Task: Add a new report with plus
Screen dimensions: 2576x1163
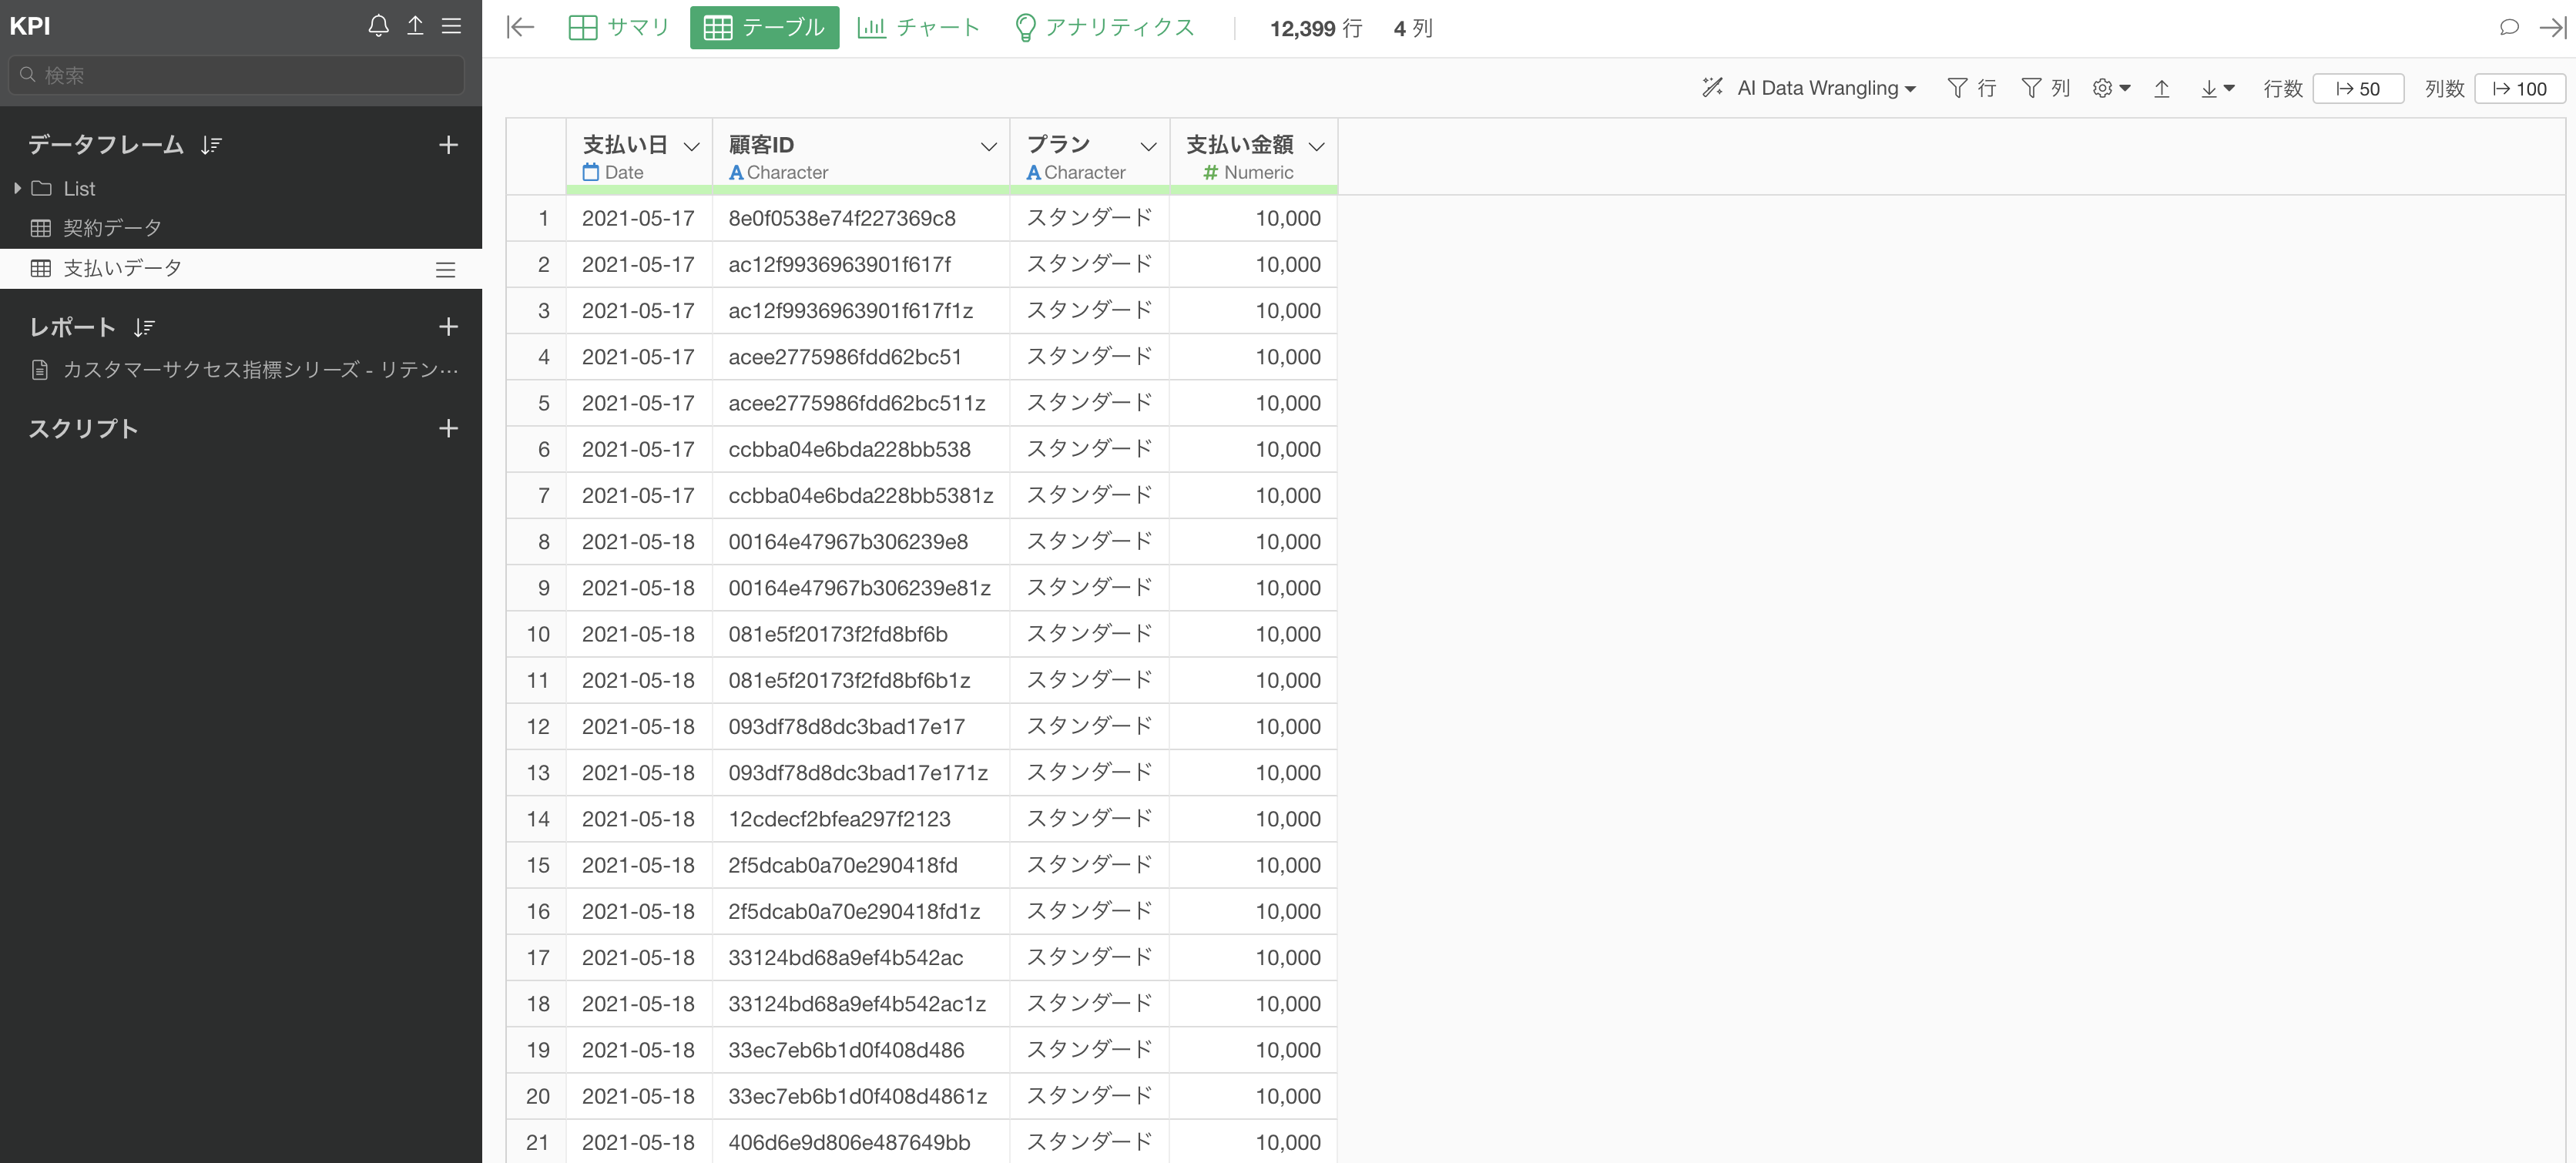Action: tap(449, 327)
